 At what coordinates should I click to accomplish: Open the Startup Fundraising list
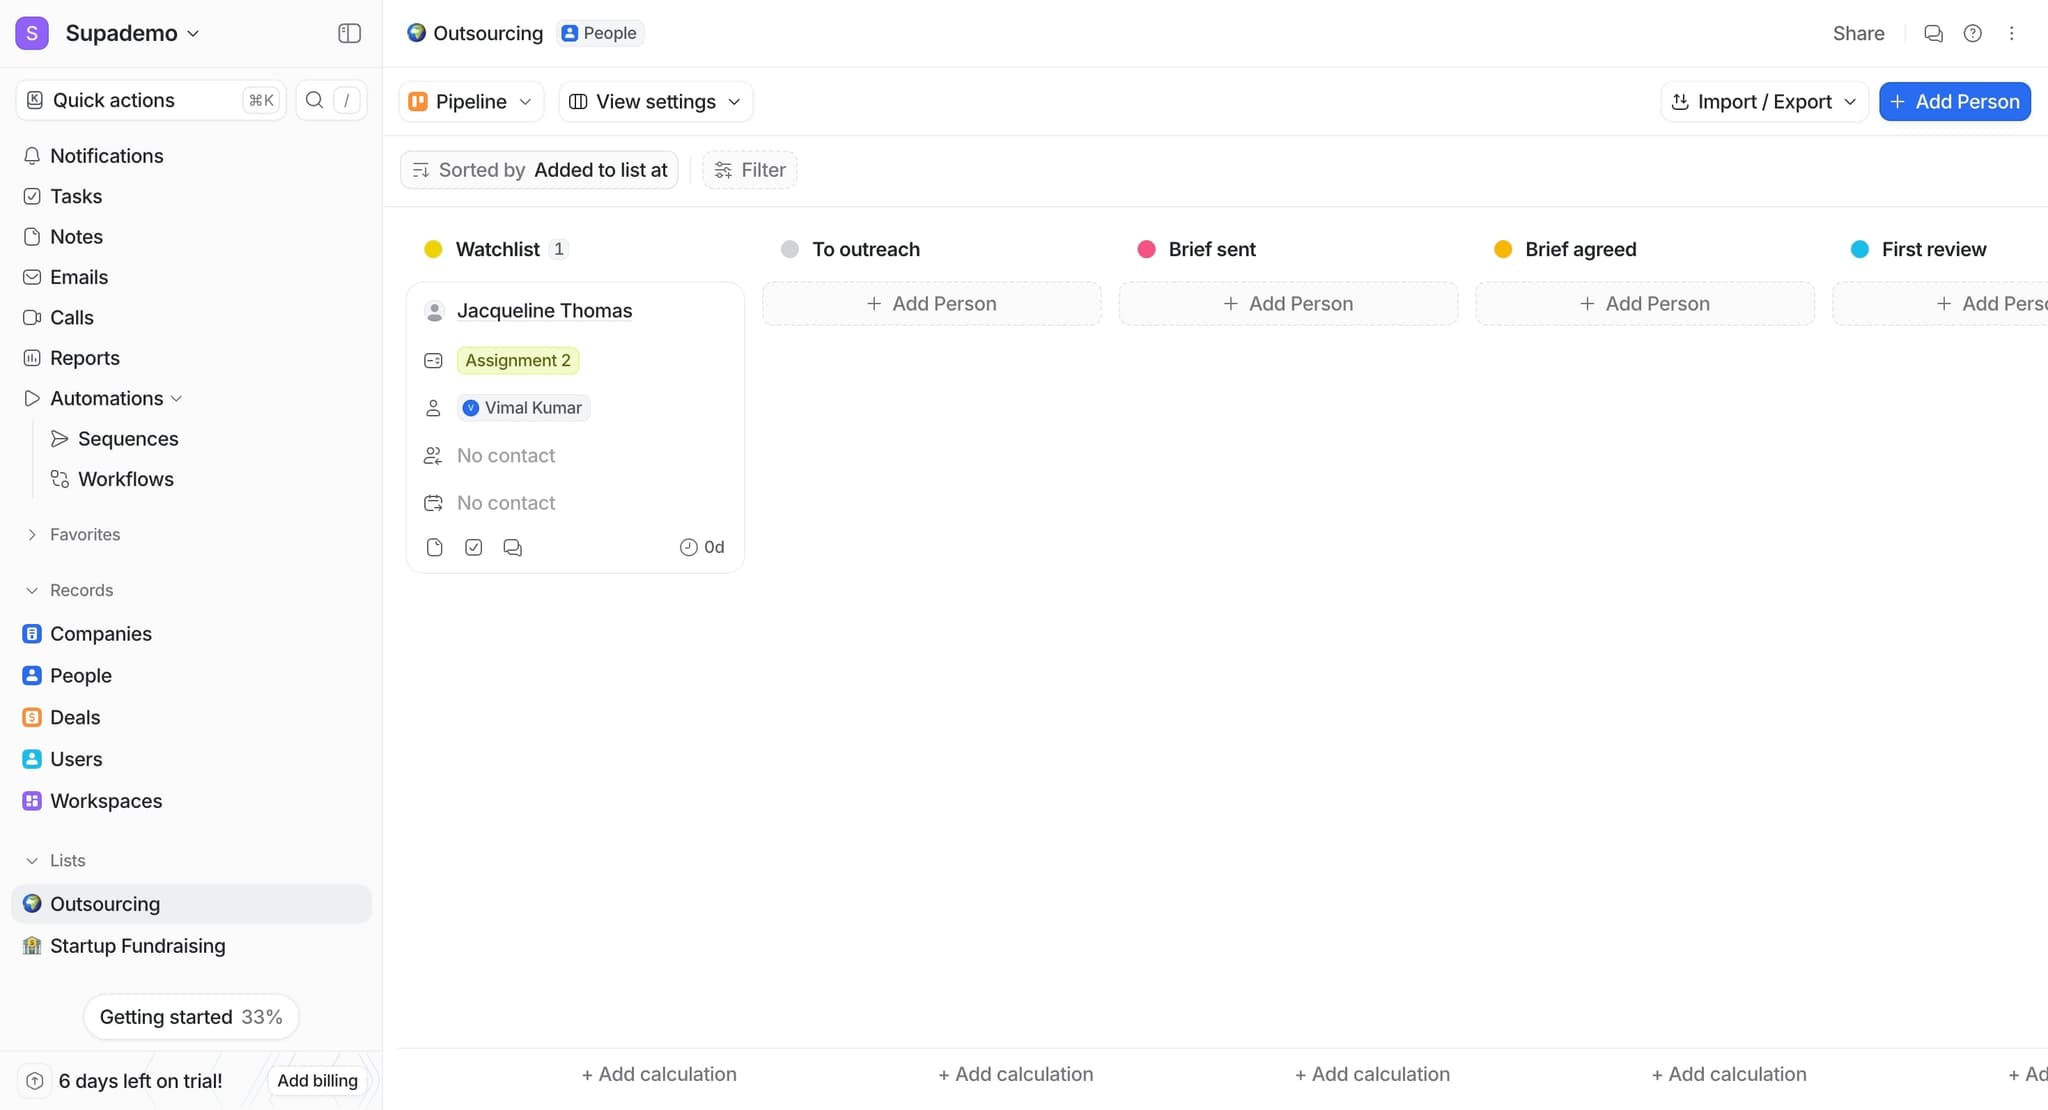click(x=137, y=945)
